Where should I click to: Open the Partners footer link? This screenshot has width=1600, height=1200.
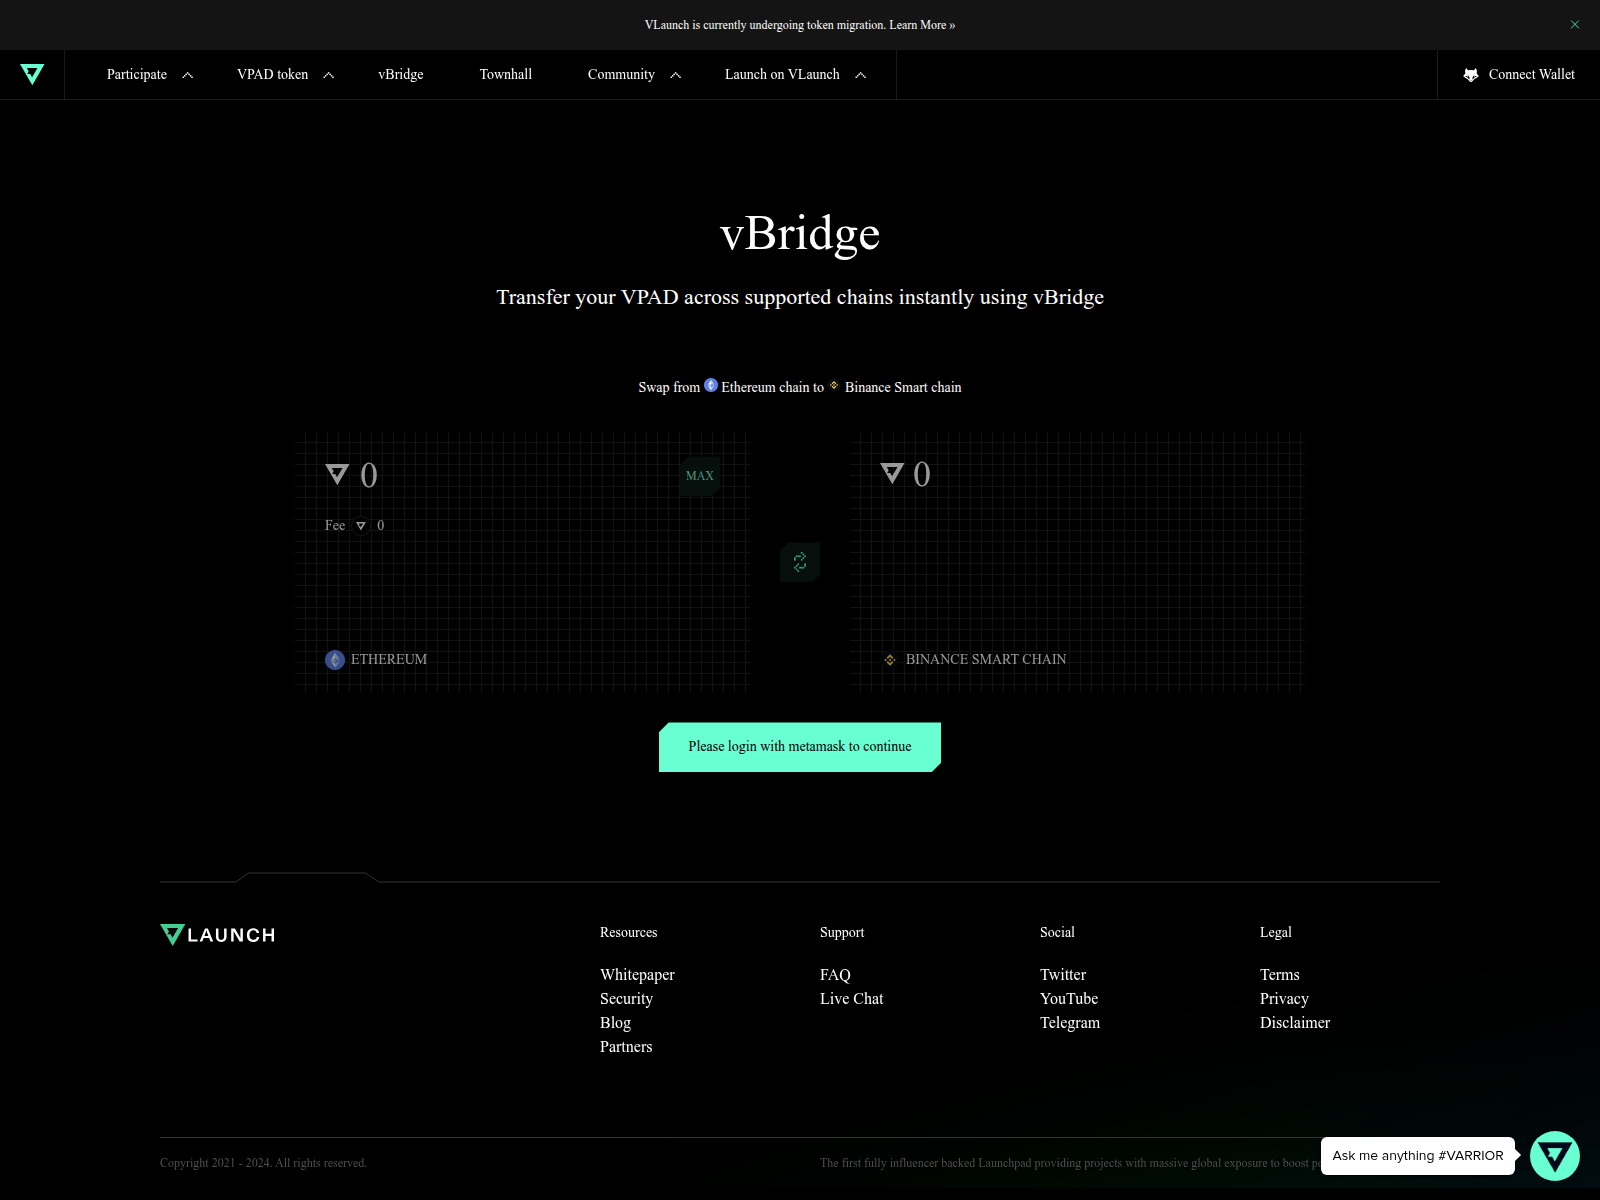click(626, 1047)
